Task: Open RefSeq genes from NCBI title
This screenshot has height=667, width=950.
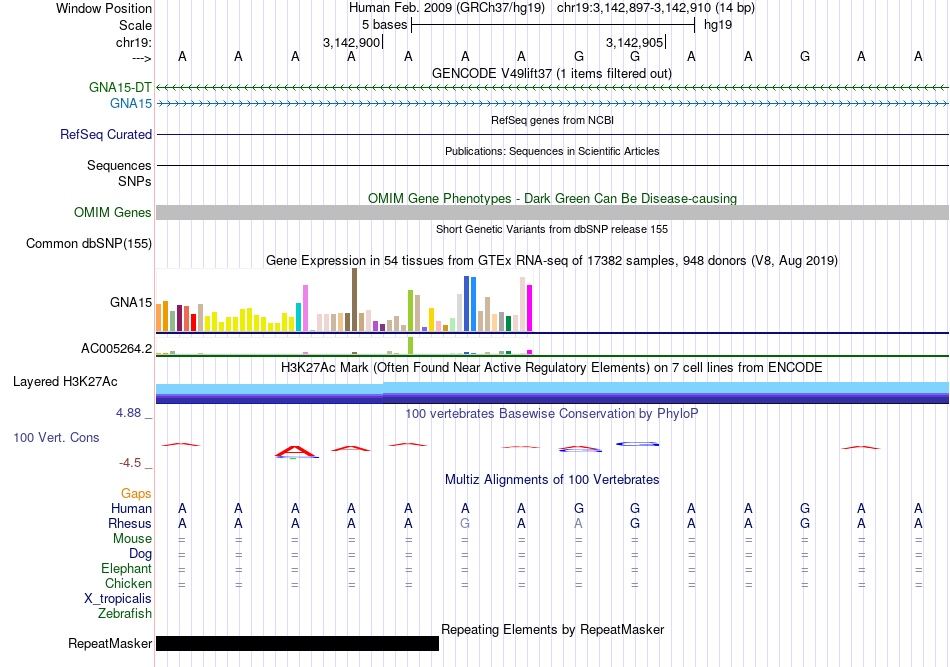Action: [x=552, y=120]
